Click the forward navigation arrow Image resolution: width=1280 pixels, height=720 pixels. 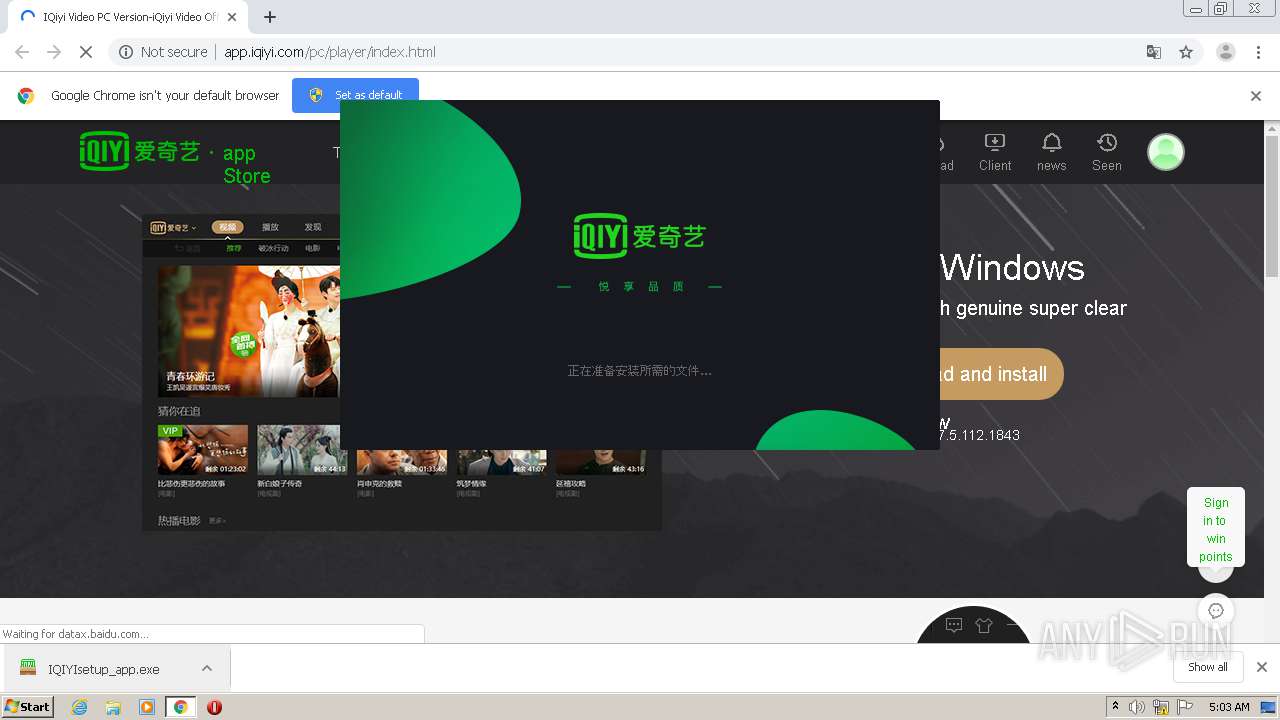click(x=54, y=52)
